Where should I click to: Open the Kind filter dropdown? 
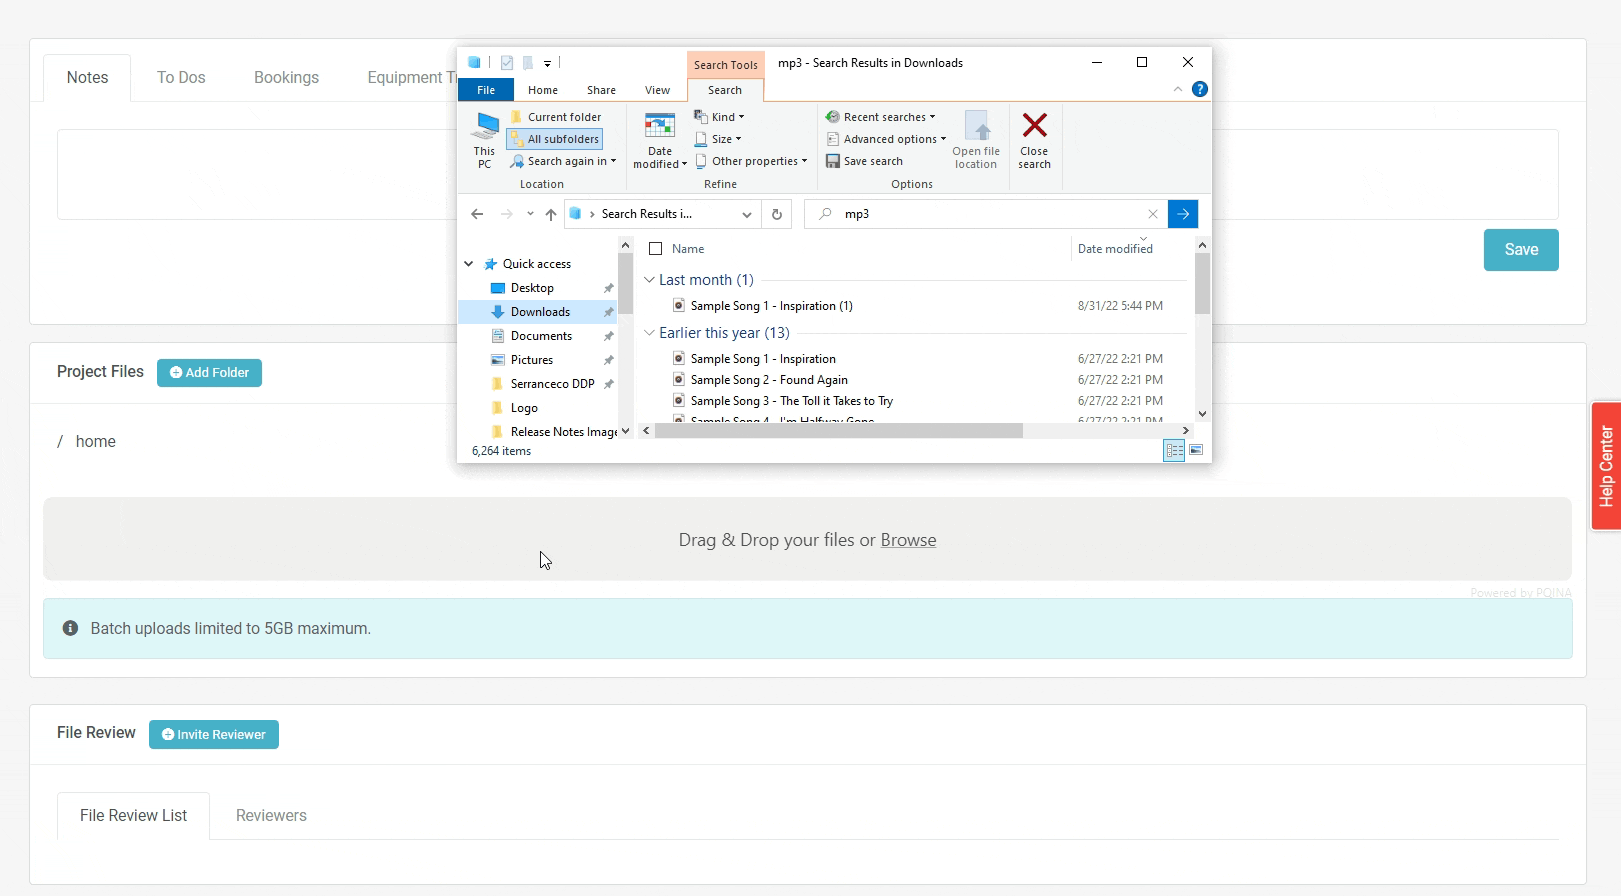pyautogui.click(x=720, y=117)
